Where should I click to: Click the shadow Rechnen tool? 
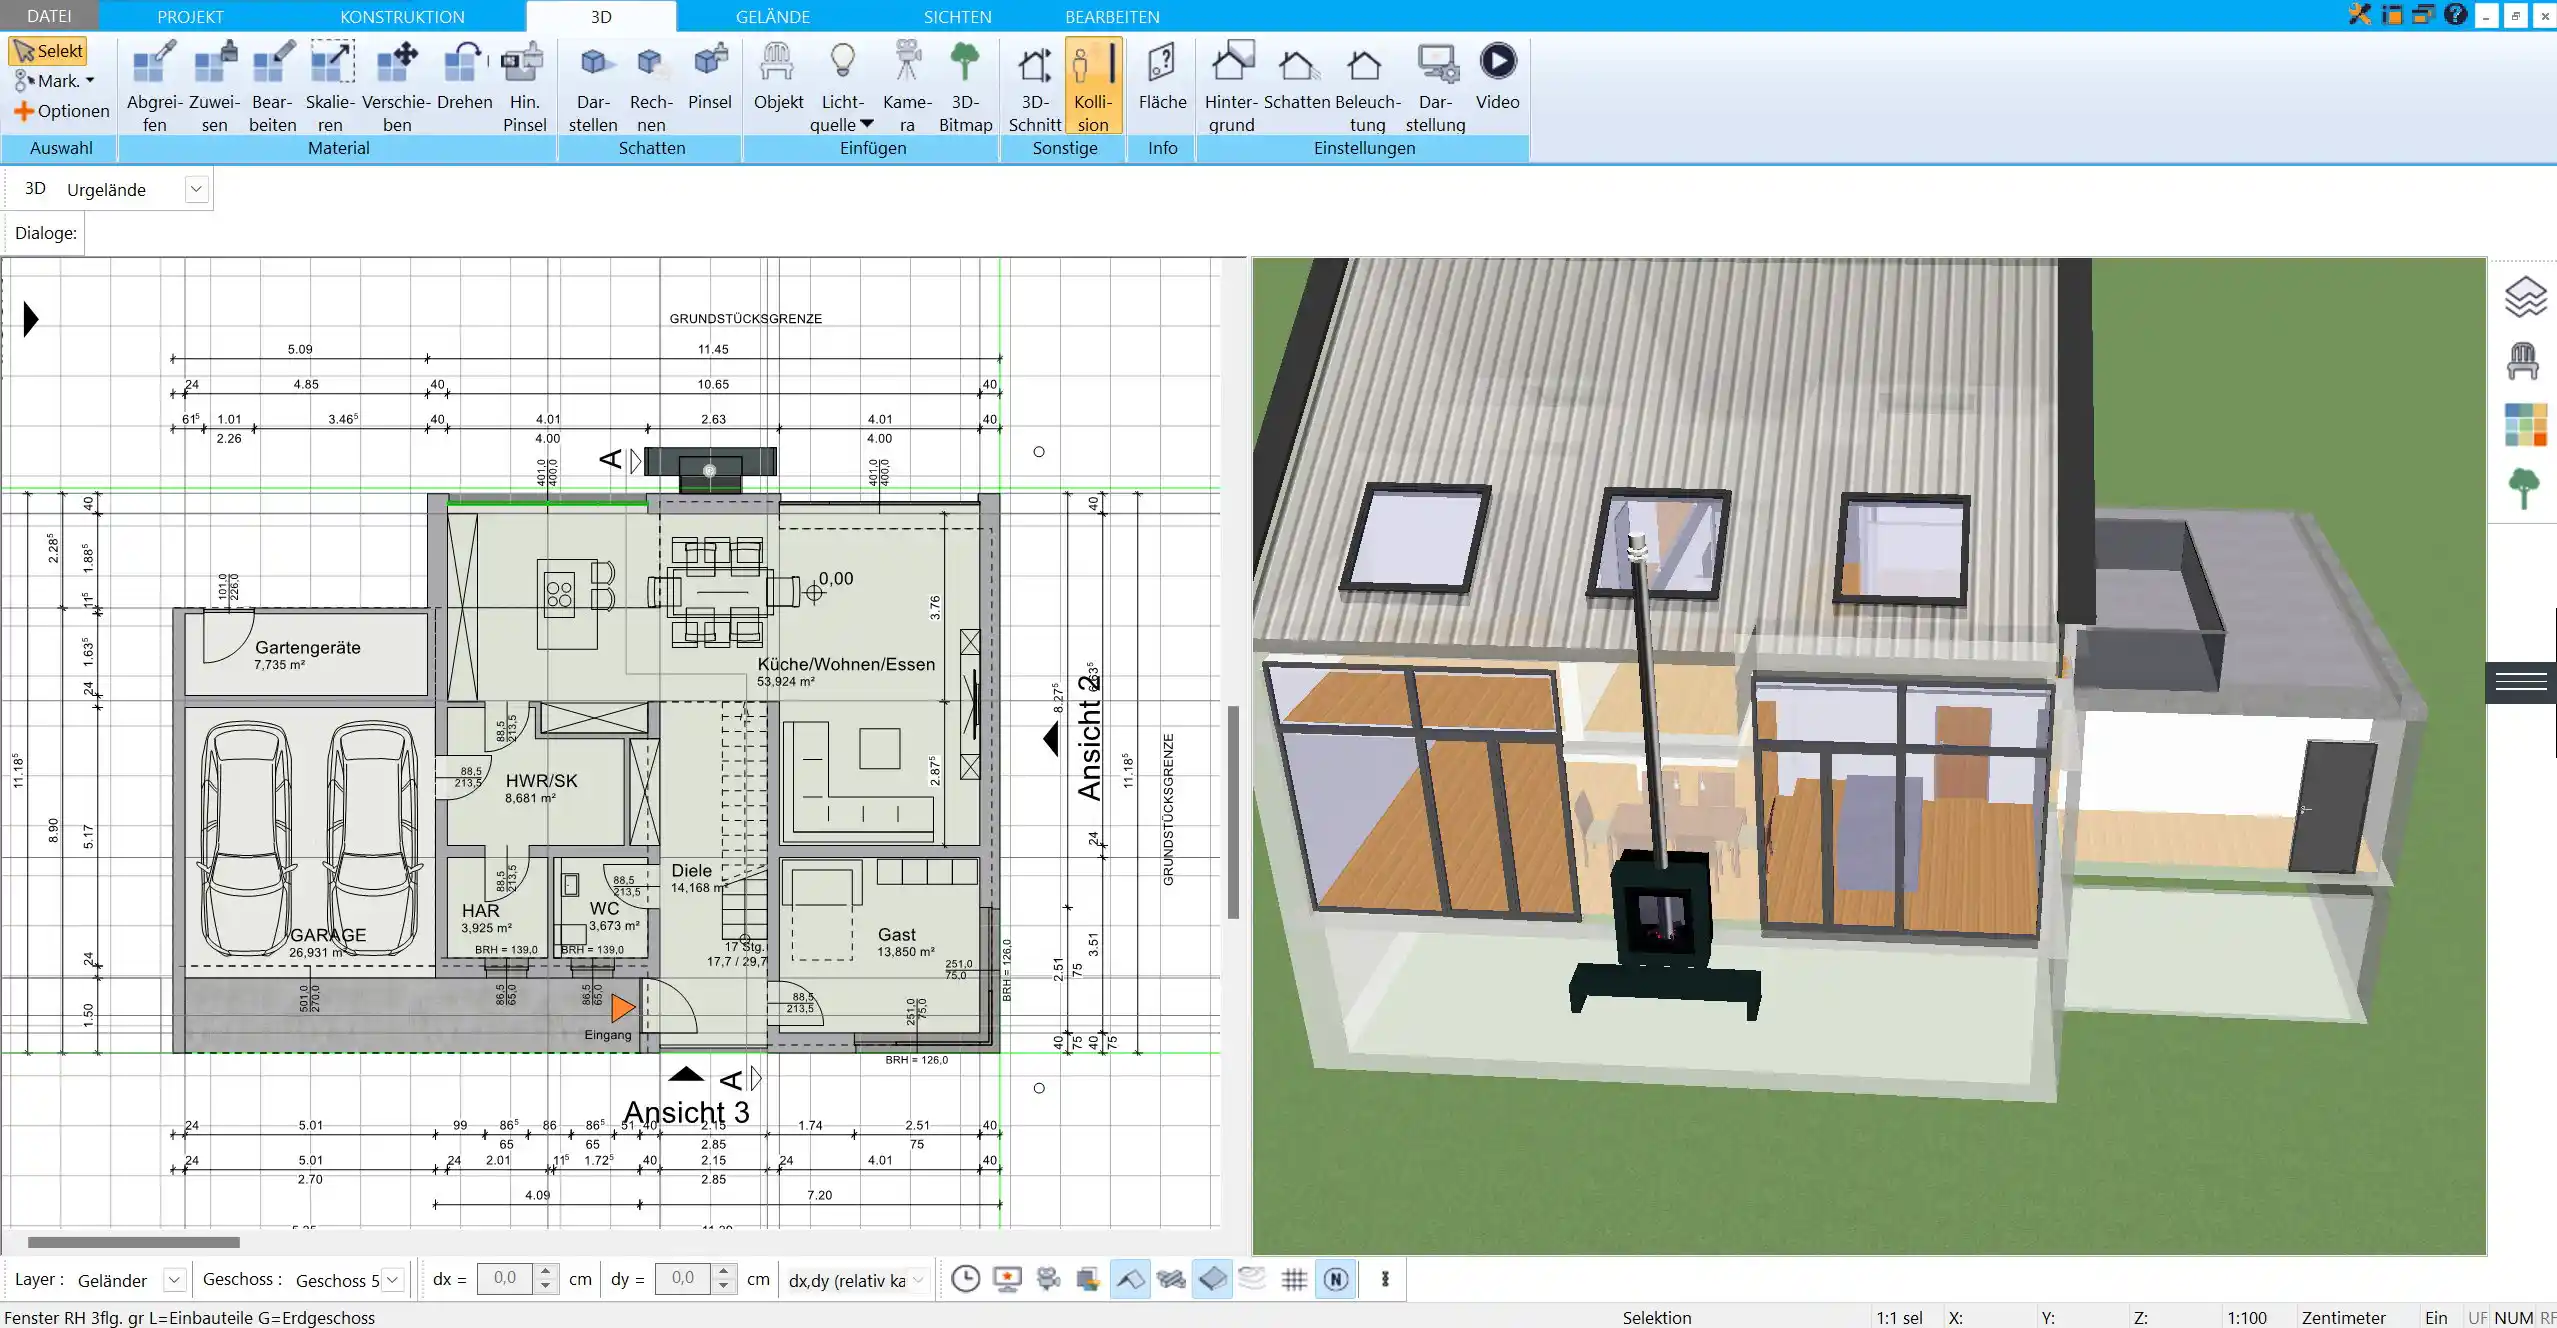click(x=651, y=86)
